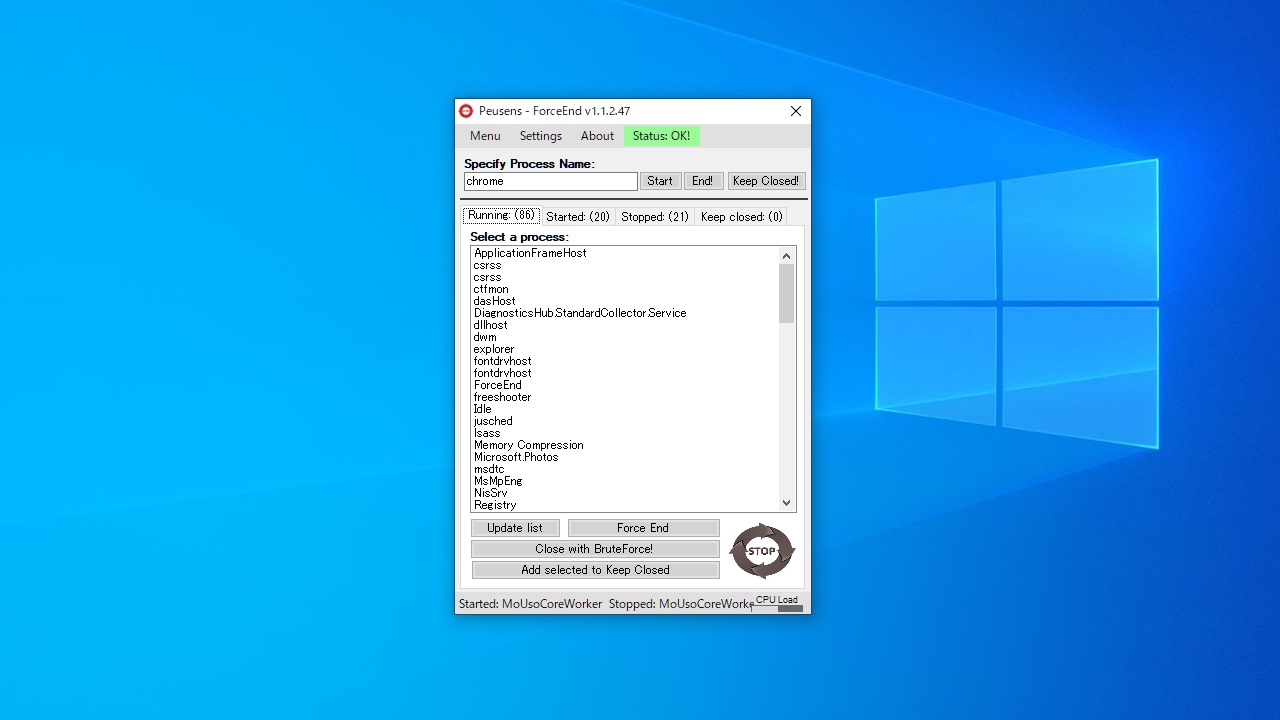Focus the process name field containing chrome
This screenshot has width=1280, height=720.
point(551,181)
